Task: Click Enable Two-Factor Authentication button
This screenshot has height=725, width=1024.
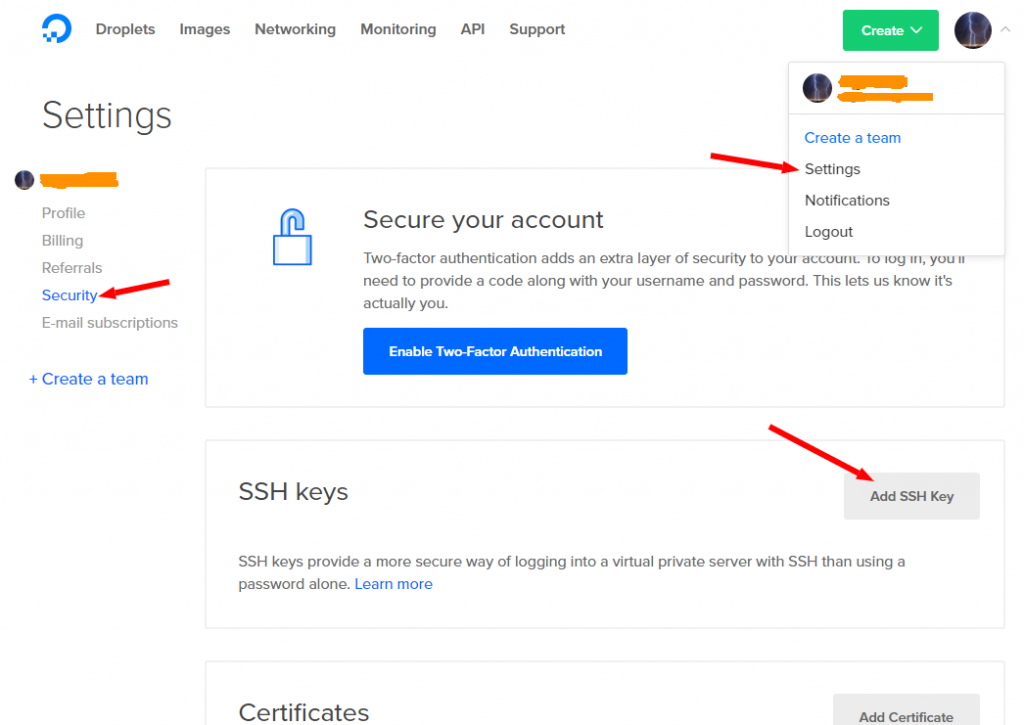Action: point(495,351)
